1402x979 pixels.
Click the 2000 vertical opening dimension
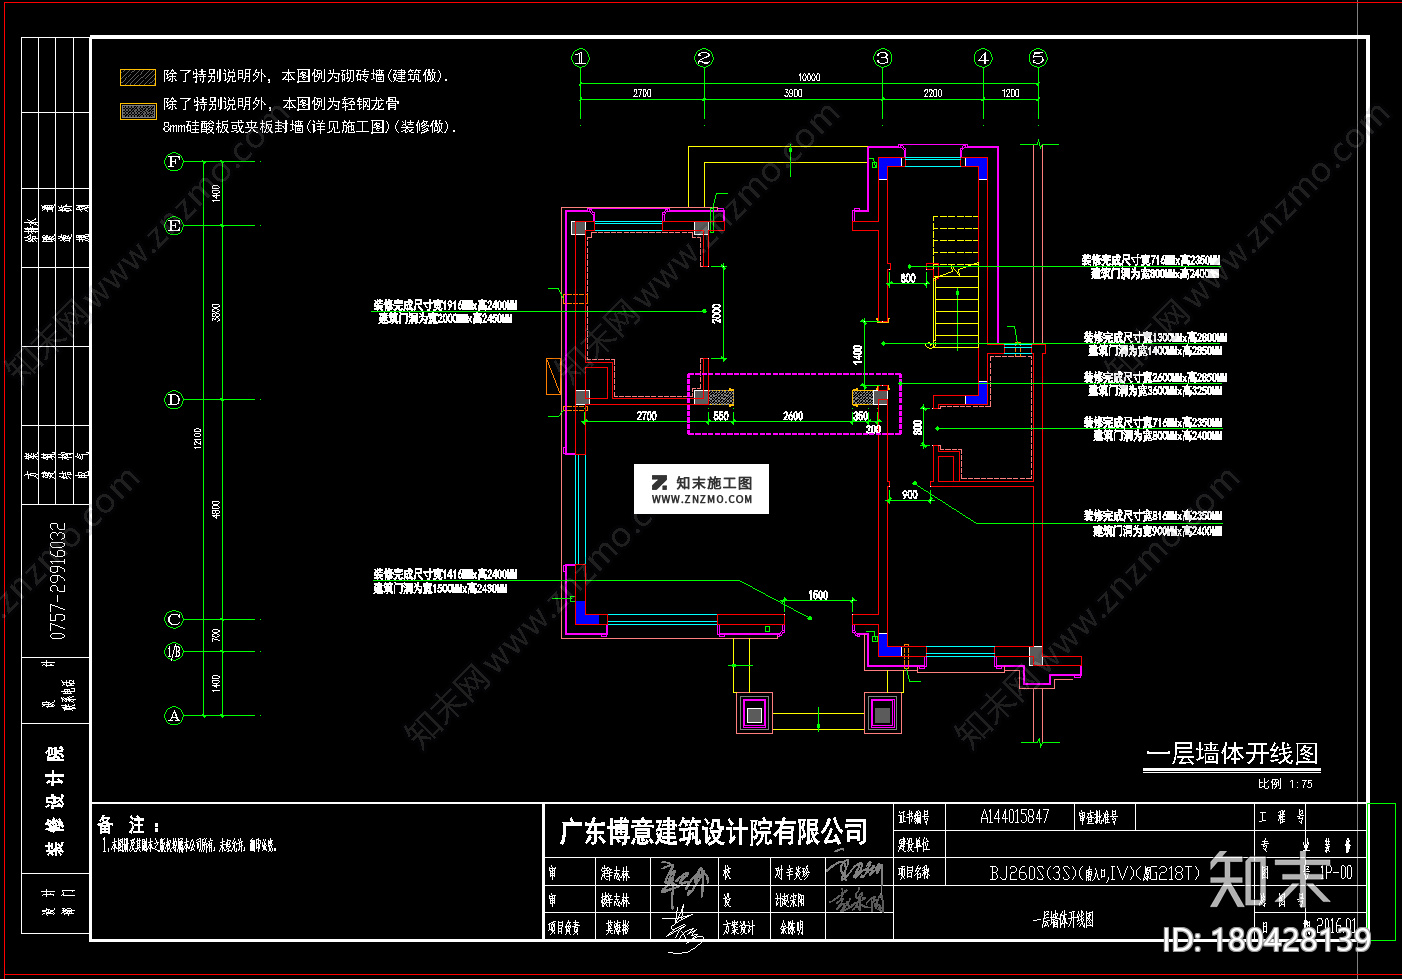coord(716,313)
